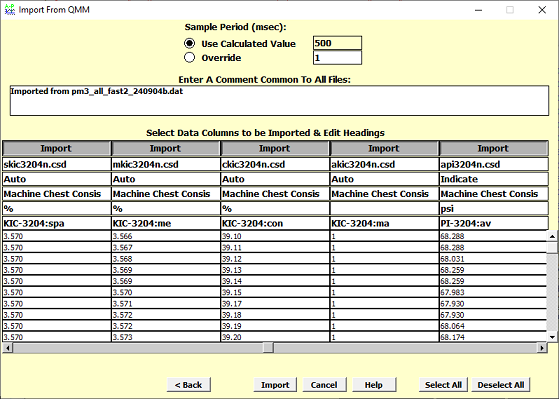This screenshot has height=399, width=559.
Task: Click the Cancel button
Action: 324,385
